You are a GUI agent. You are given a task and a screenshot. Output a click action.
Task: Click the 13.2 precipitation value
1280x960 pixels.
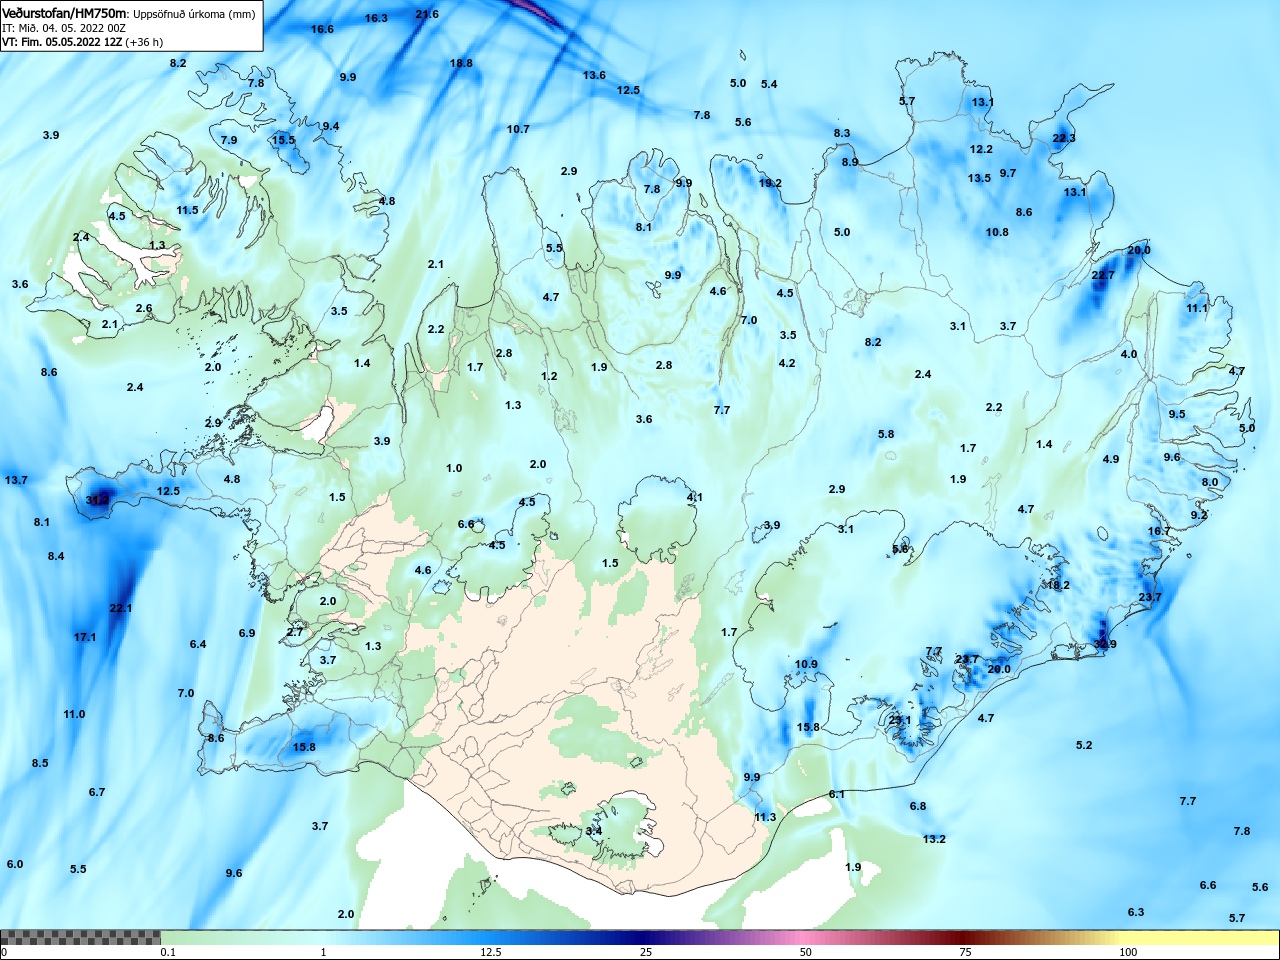tap(934, 839)
